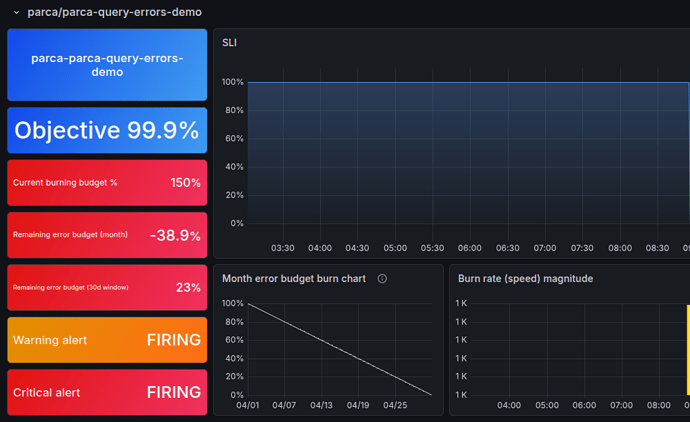
Task: Click the Warning alert label
Action: point(50,340)
